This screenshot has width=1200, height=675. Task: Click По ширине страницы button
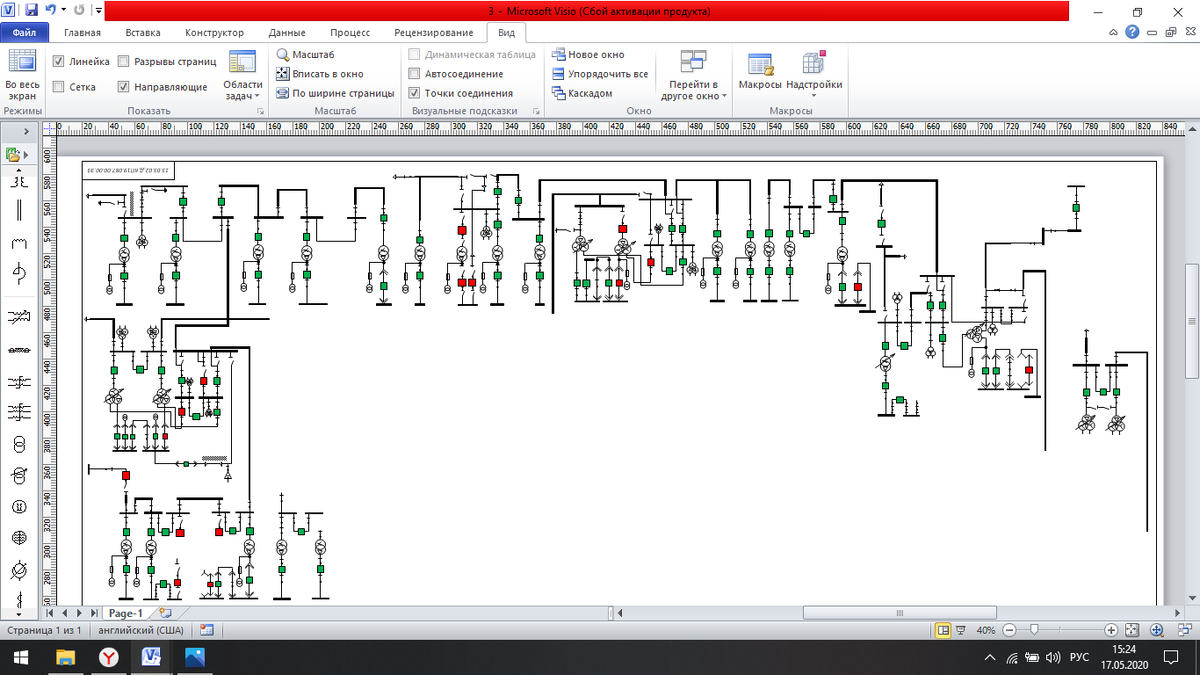(335, 93)
